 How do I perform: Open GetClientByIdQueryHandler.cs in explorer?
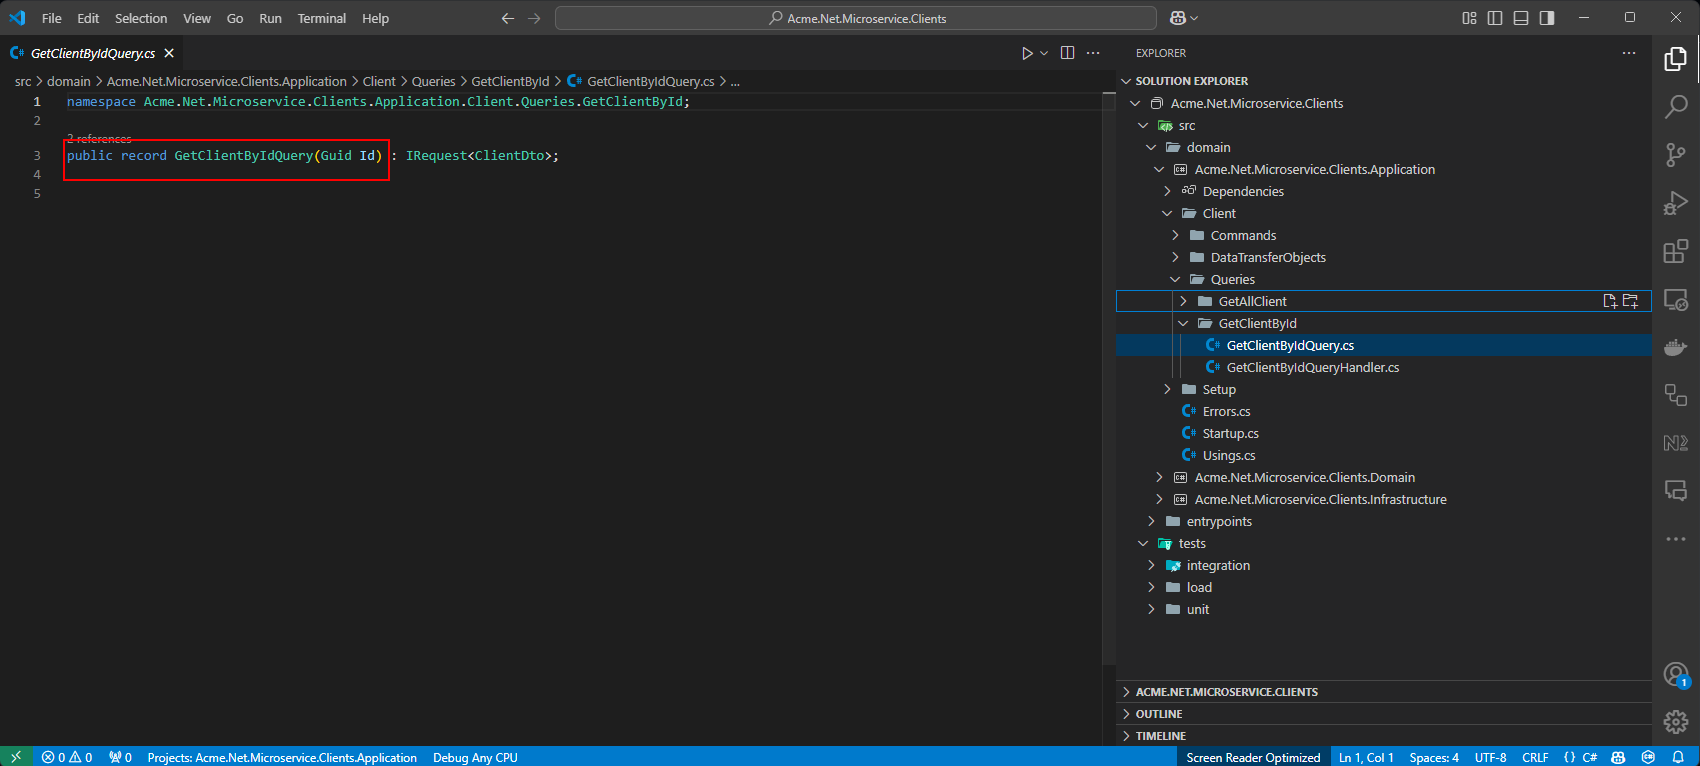[1312, 367]
